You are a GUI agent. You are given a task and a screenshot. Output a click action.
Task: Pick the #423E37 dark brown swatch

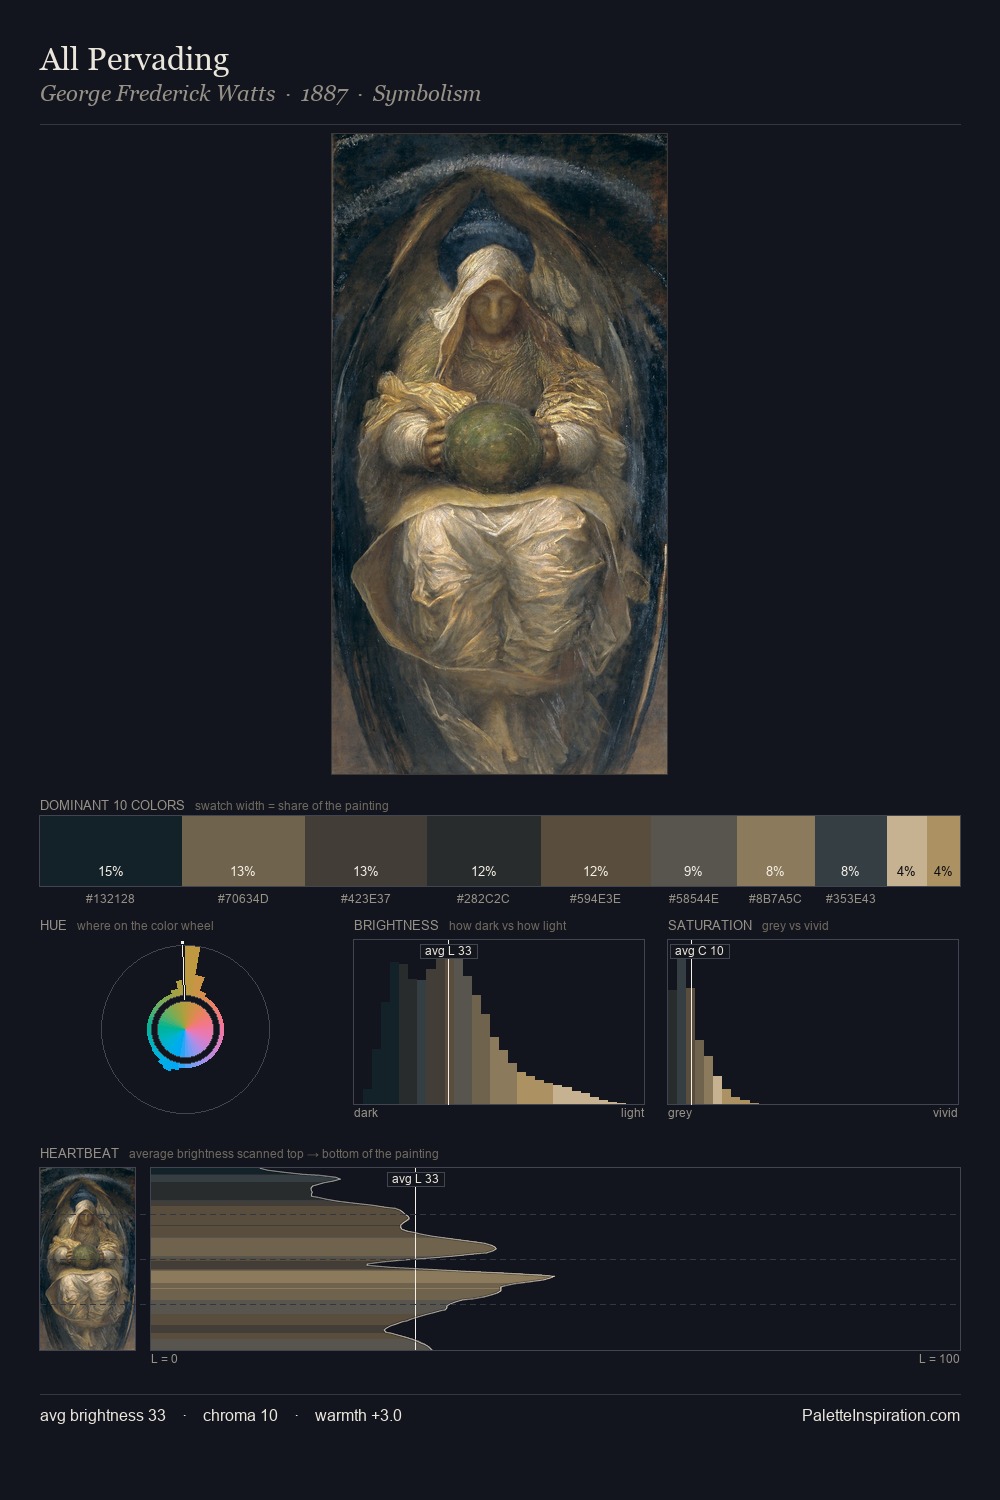coord(366,851)
